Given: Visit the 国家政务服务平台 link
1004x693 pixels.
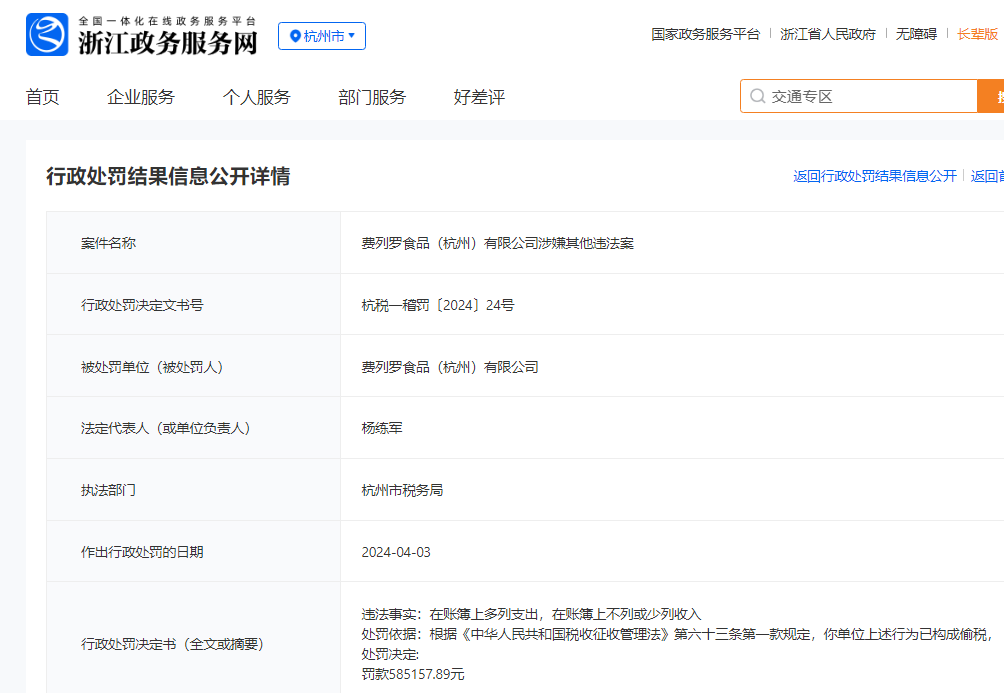Looking at the screenshot, I should [x=706, y=34].
